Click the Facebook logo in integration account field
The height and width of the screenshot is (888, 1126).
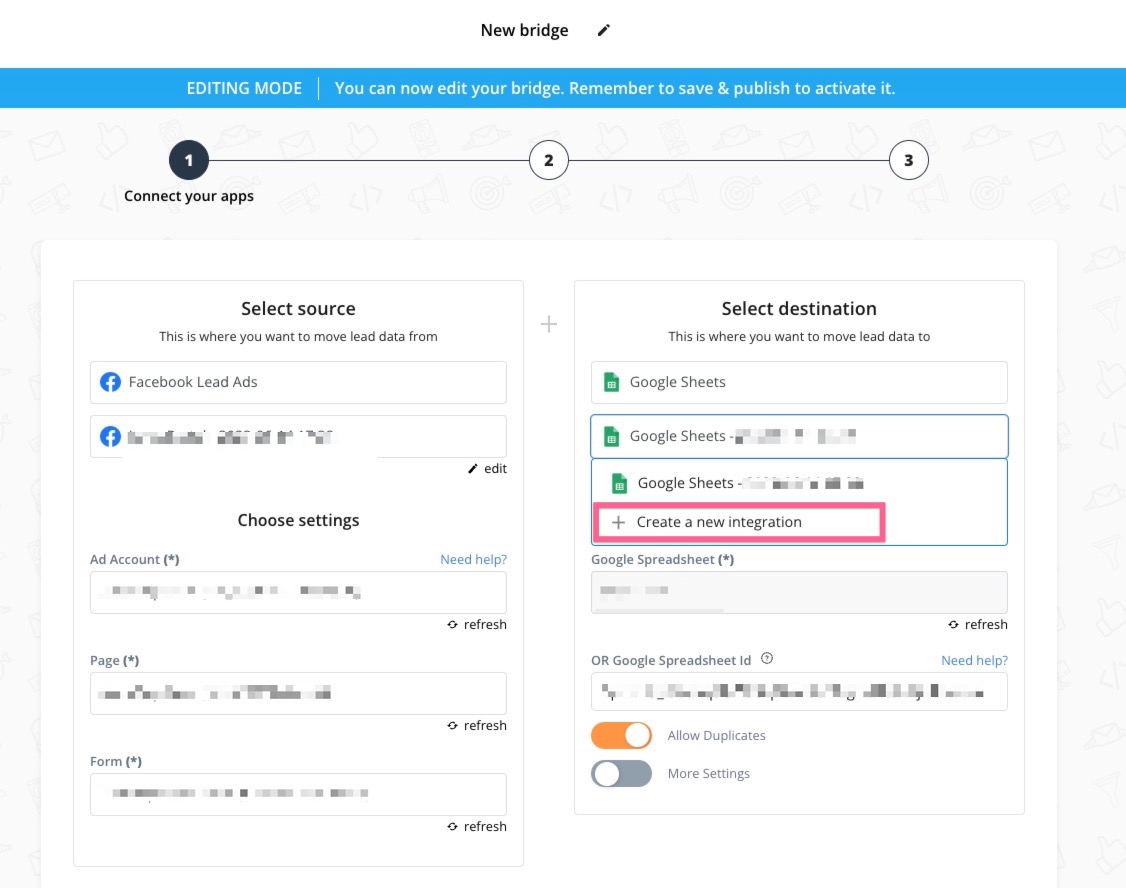(x=110, y=436)
